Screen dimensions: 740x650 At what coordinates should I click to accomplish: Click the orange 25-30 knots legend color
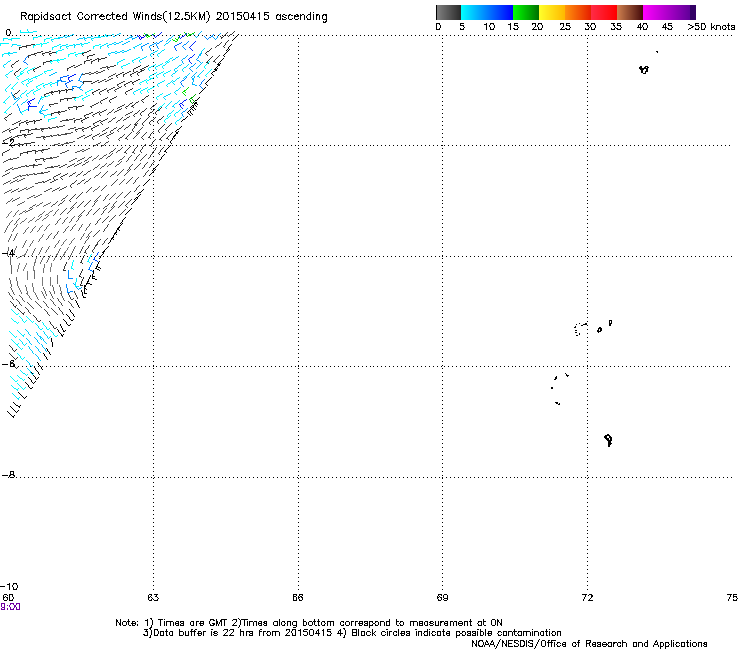[578, 12]
